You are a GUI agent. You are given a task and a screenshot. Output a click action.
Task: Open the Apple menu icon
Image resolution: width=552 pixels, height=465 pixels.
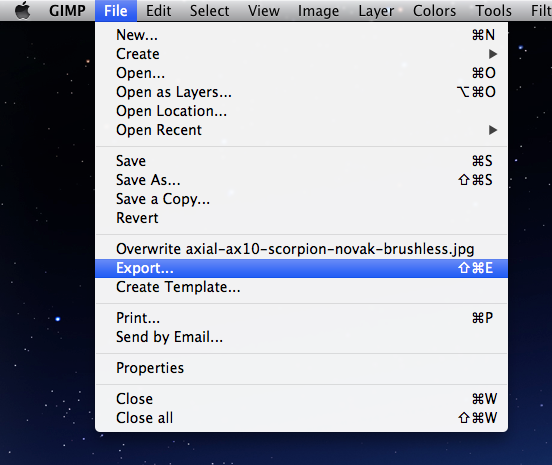click(23, 10)
